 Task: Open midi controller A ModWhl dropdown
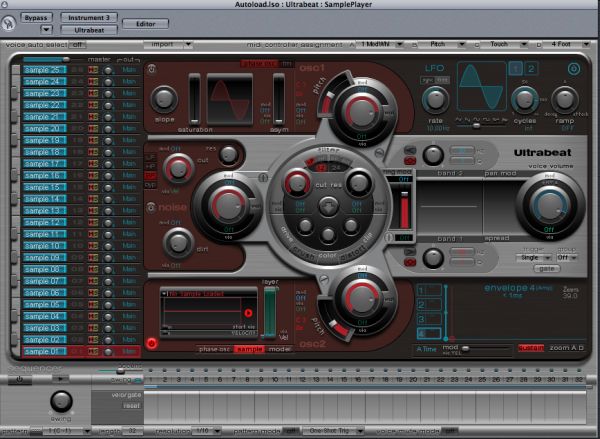point(380,44)
